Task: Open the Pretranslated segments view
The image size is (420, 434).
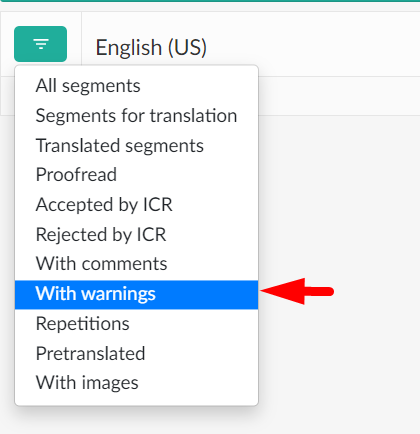Action: [x=136, y=353]
